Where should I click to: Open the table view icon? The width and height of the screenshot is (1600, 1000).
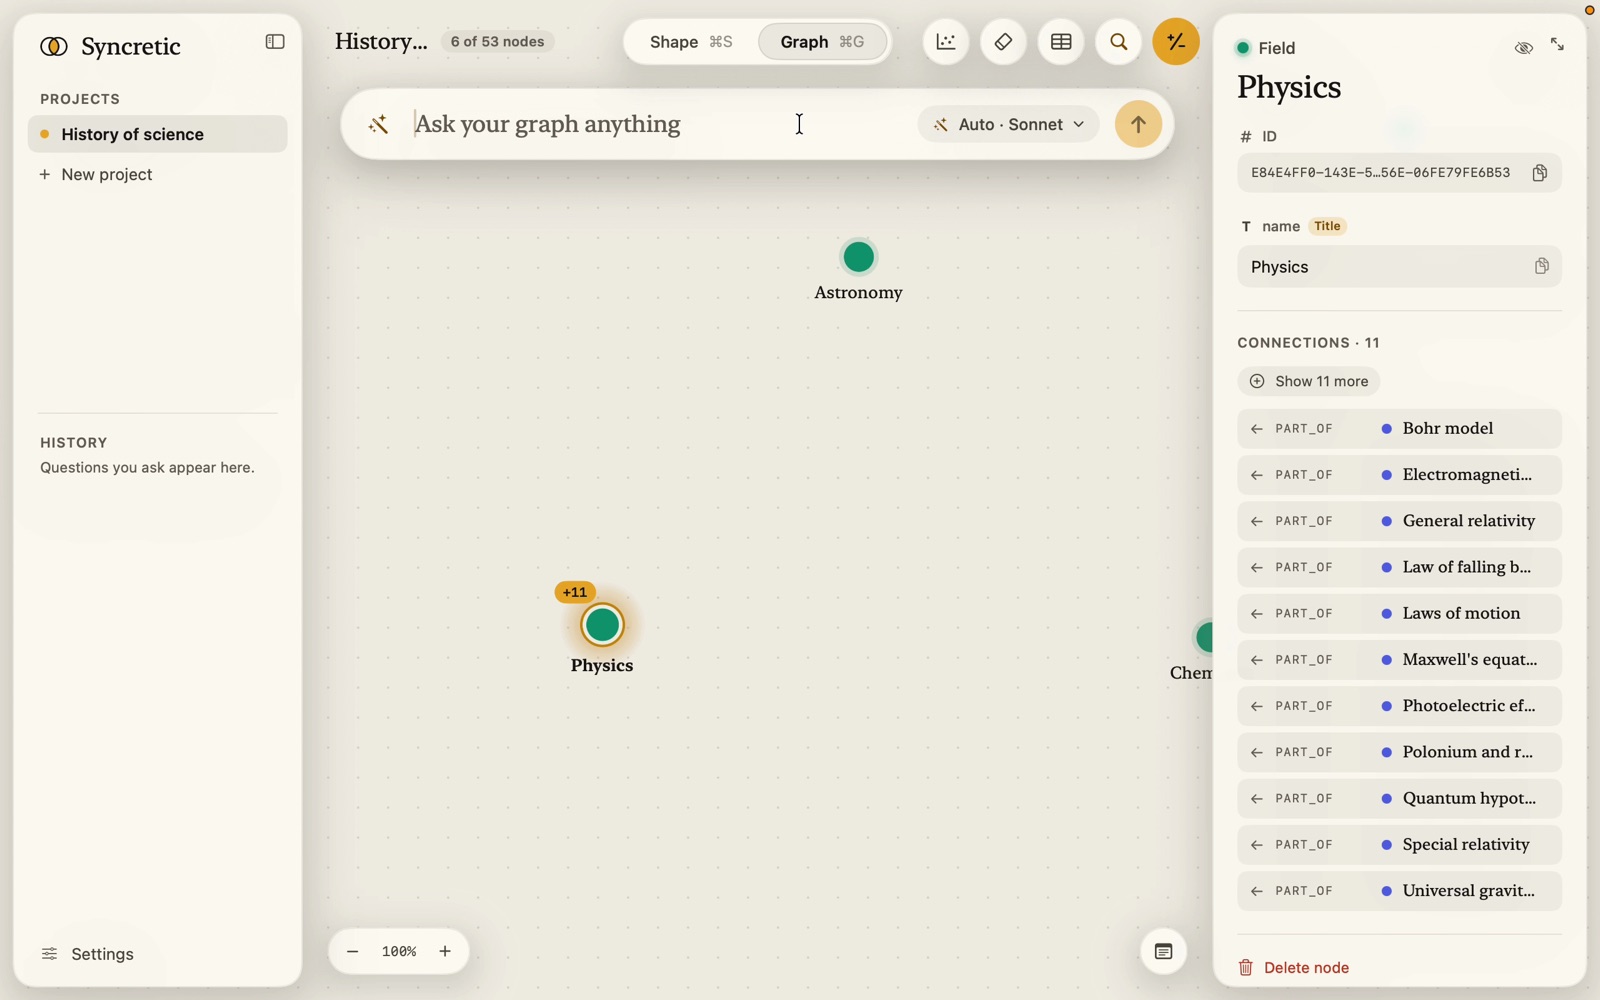point(1061,42)
